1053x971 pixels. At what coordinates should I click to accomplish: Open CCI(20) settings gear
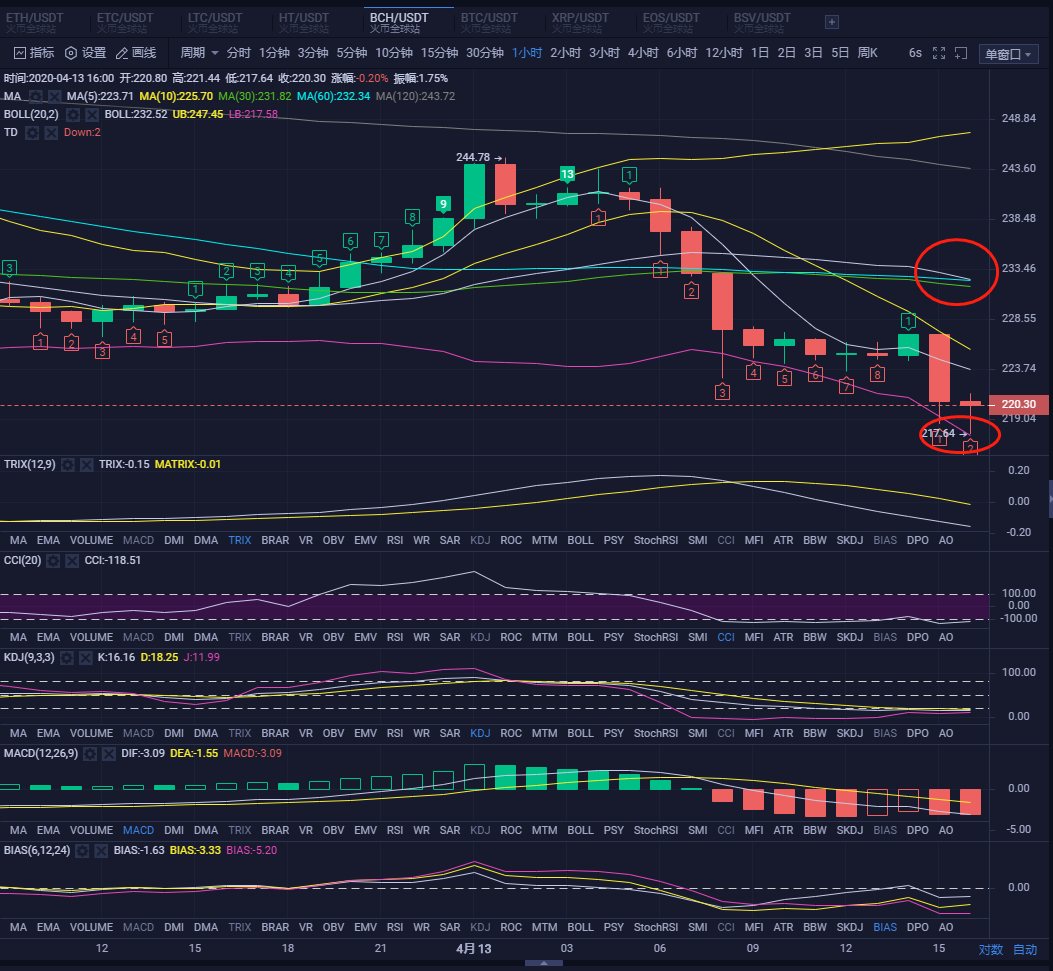coord(53,561)
